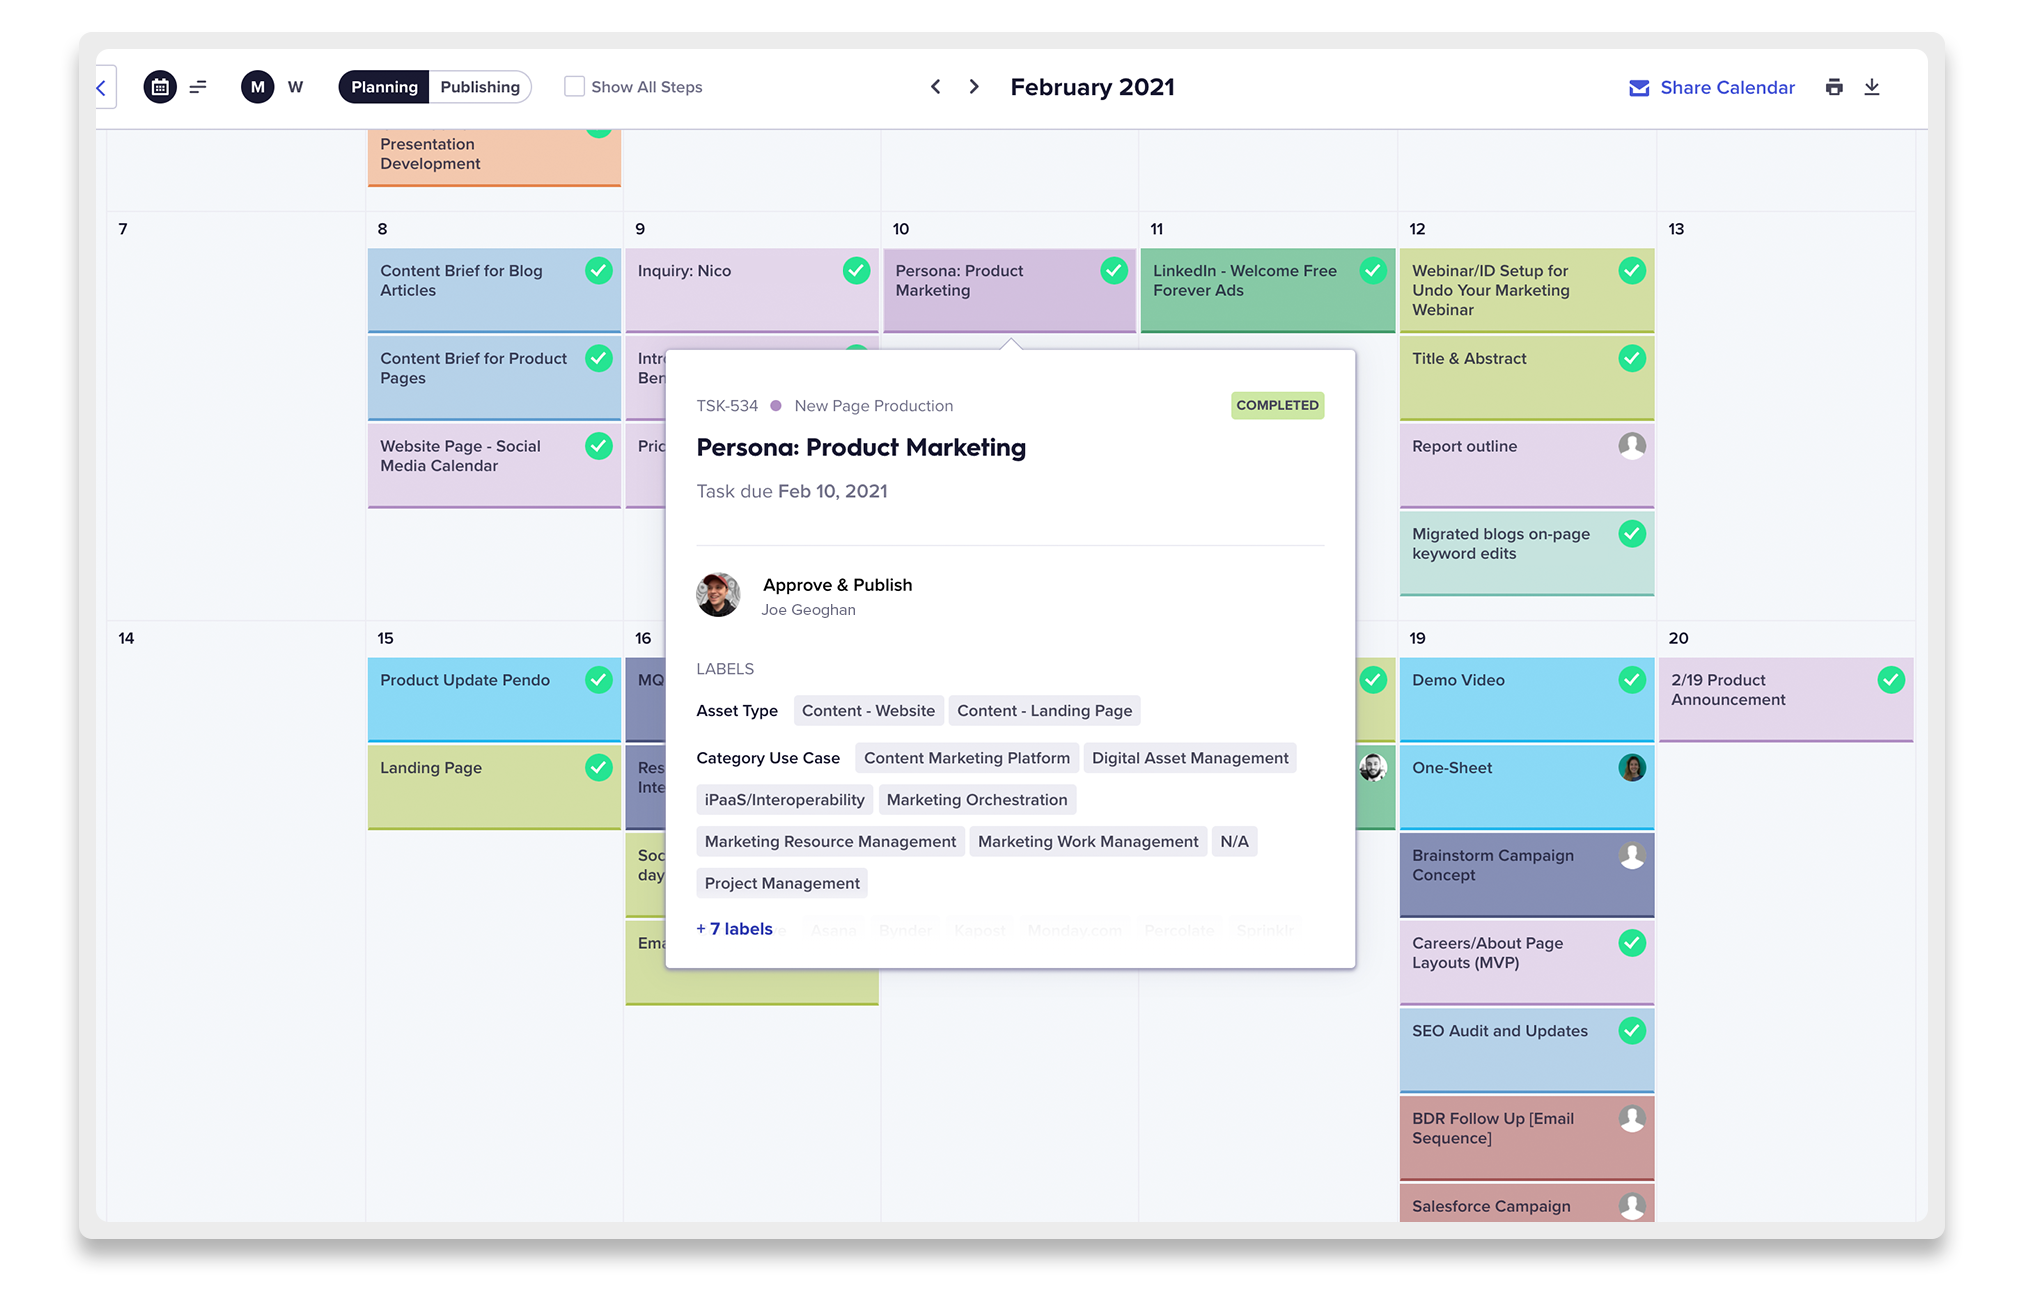Screen dimensions: 2024x1296
Task: Click the Share Calendar icon
Action: [1642, 88]
